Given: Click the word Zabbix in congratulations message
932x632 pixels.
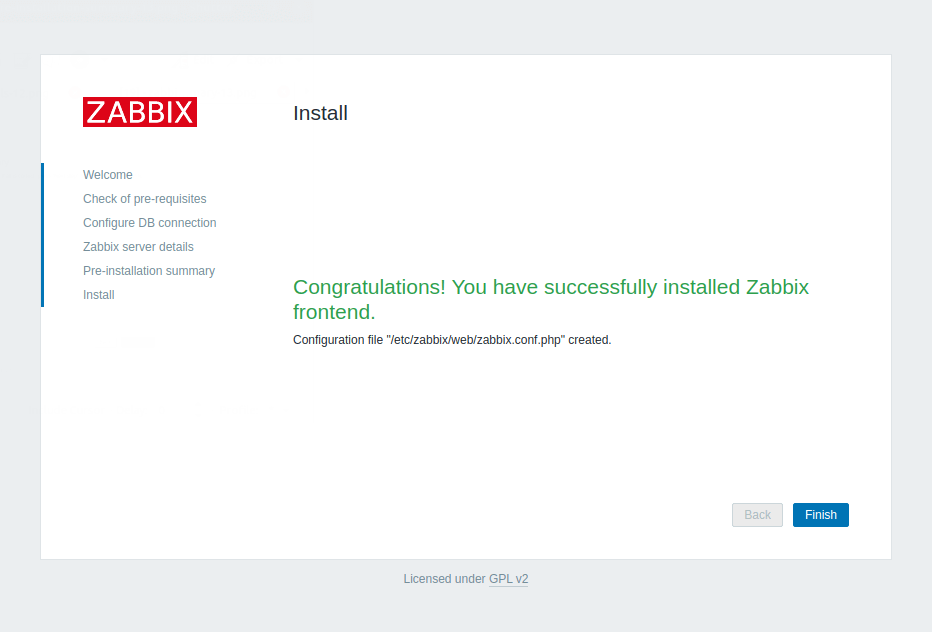Looking at the screenshot, I should click(777, 287).
